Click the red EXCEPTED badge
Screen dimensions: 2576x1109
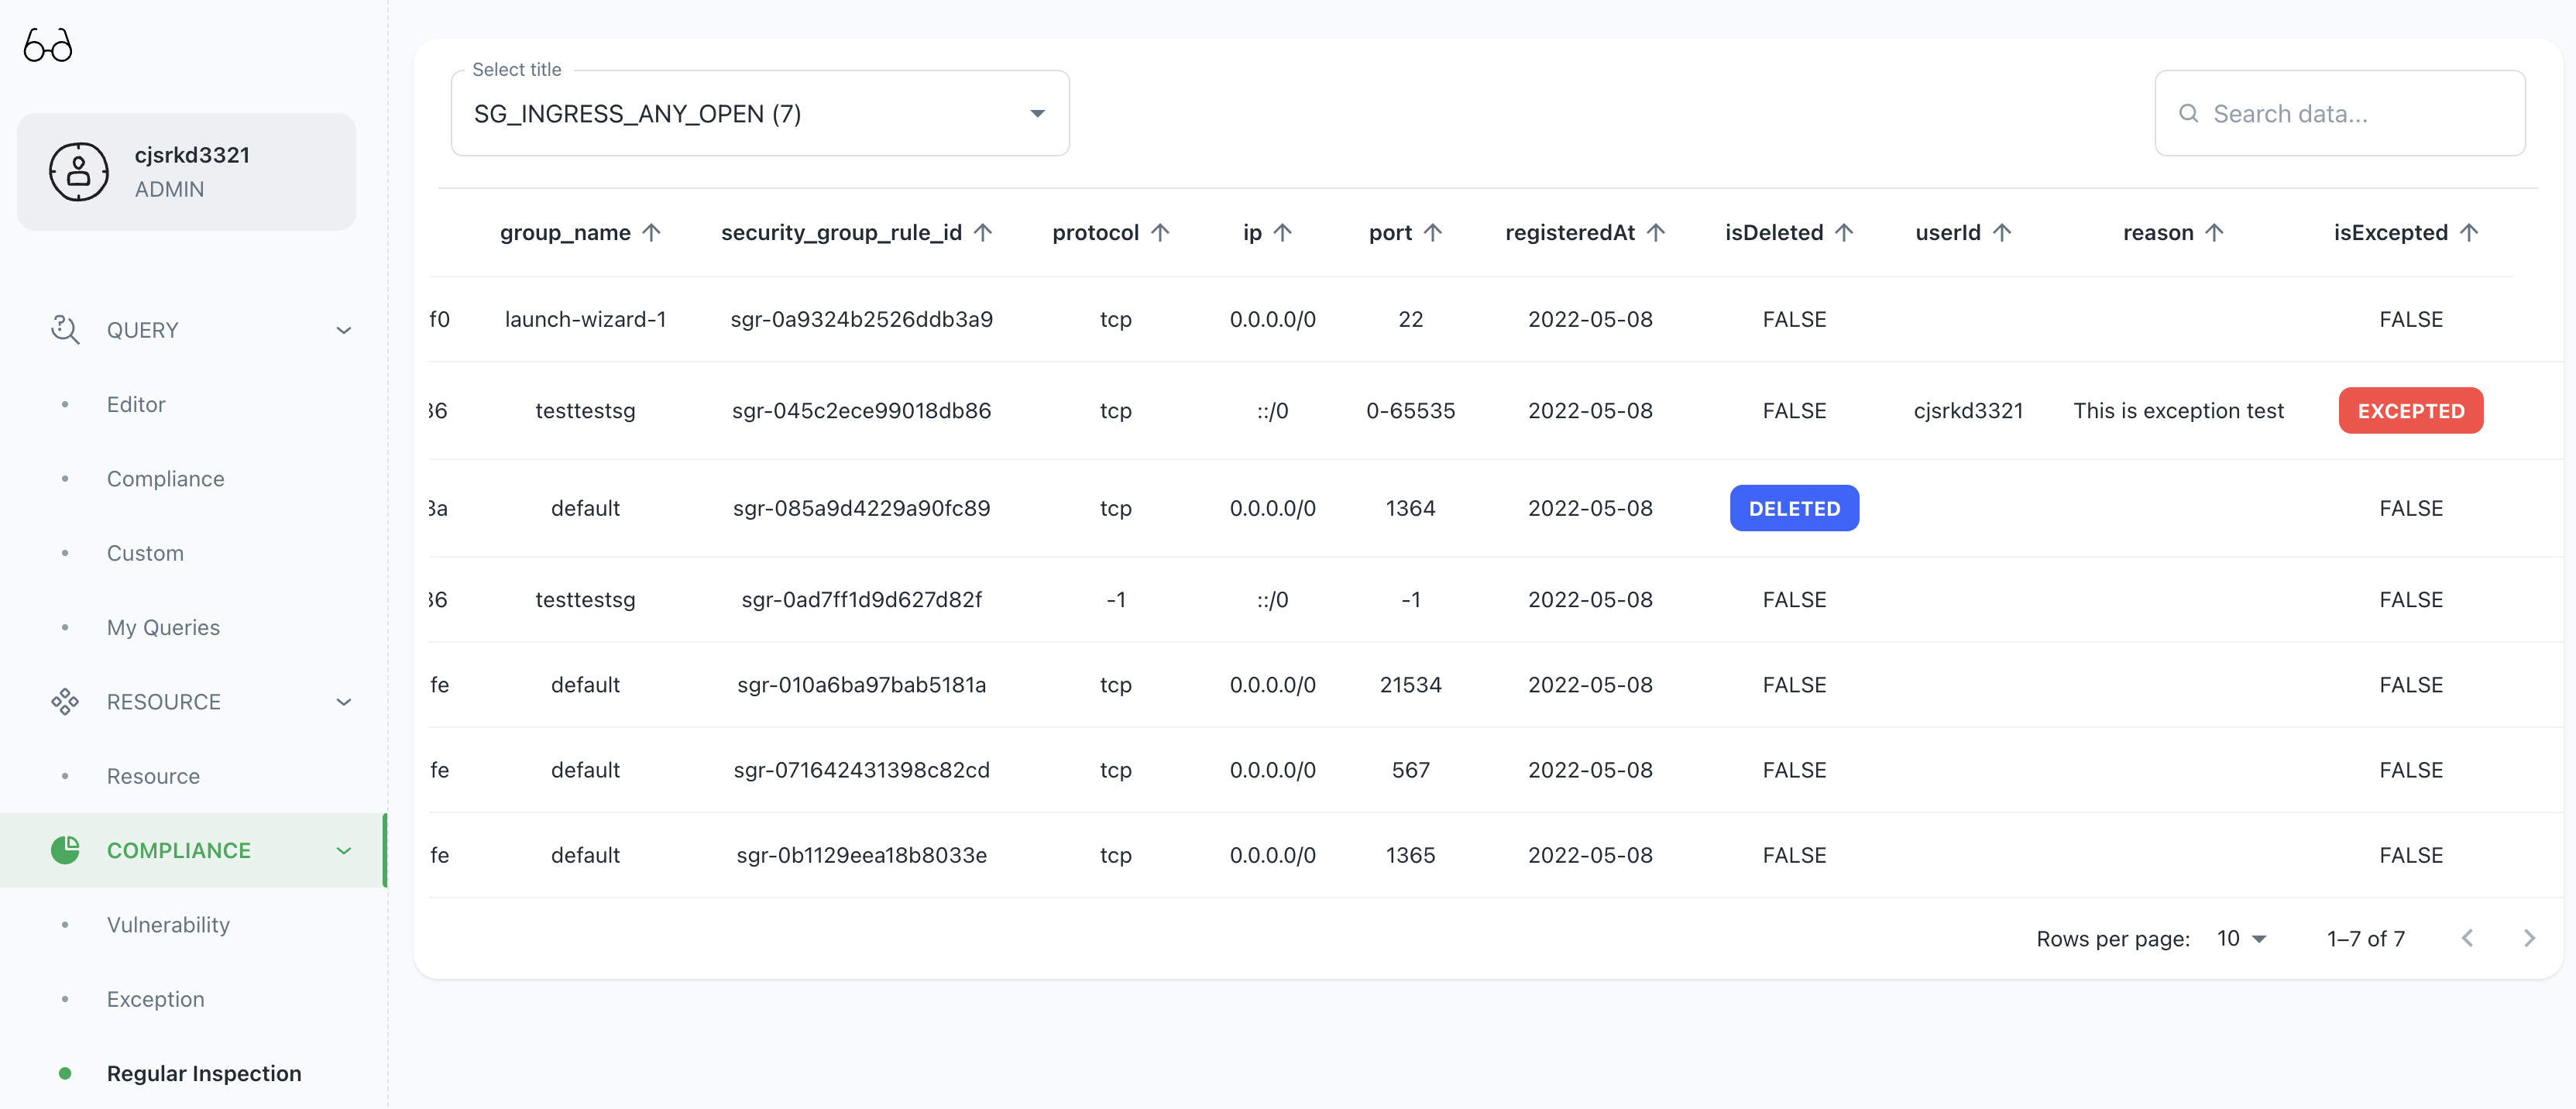2410,411
